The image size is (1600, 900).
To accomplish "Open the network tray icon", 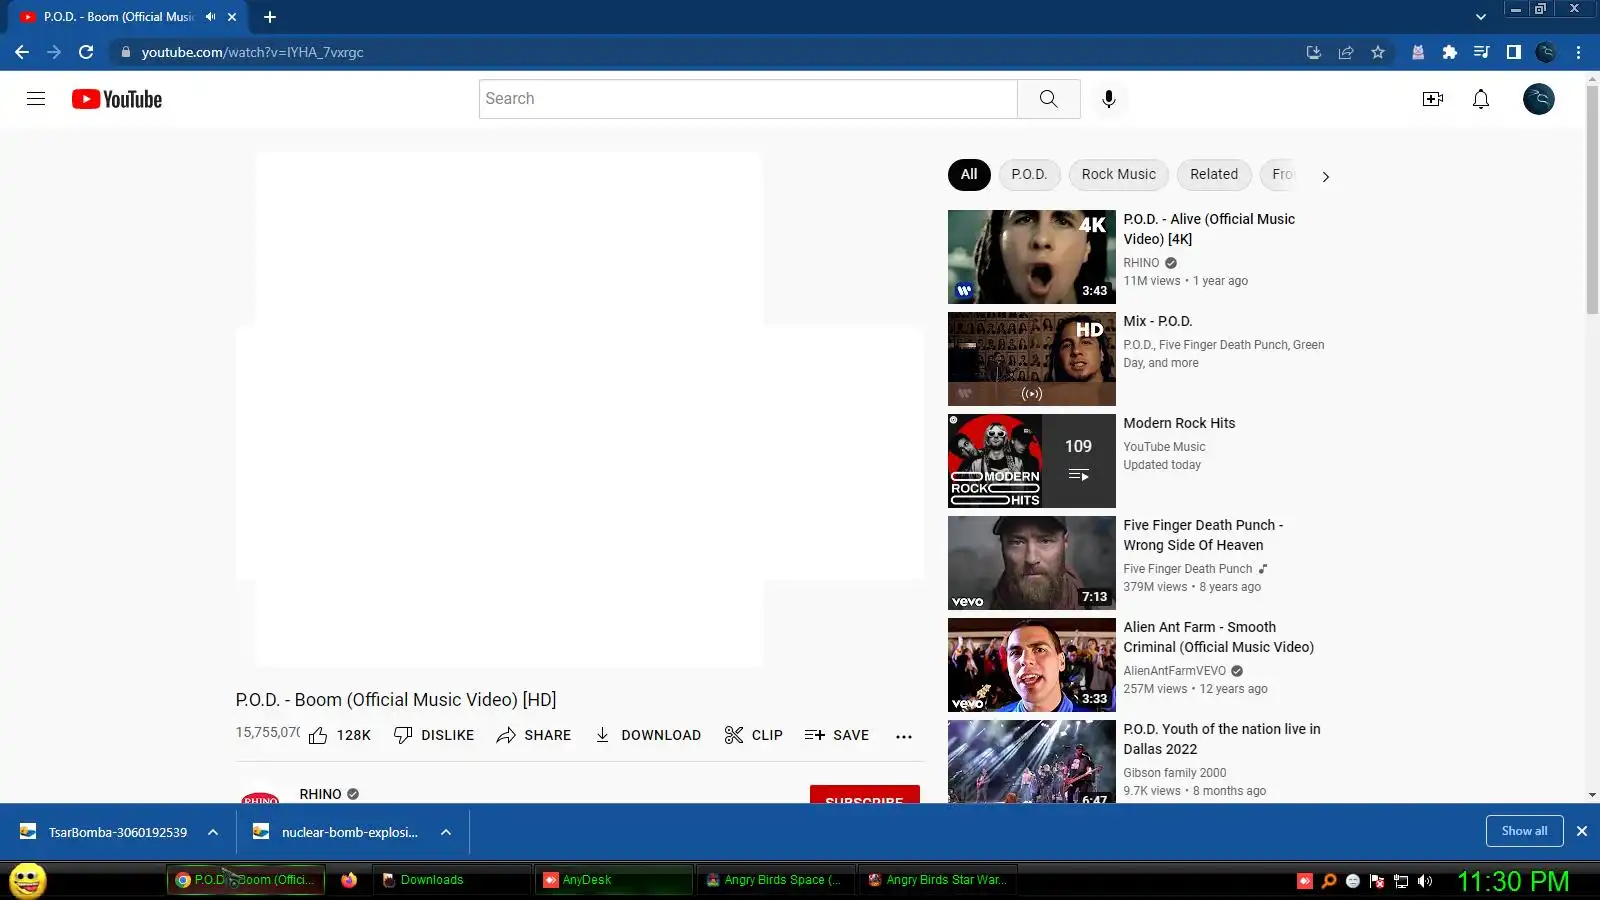I will coord(1401,881).
